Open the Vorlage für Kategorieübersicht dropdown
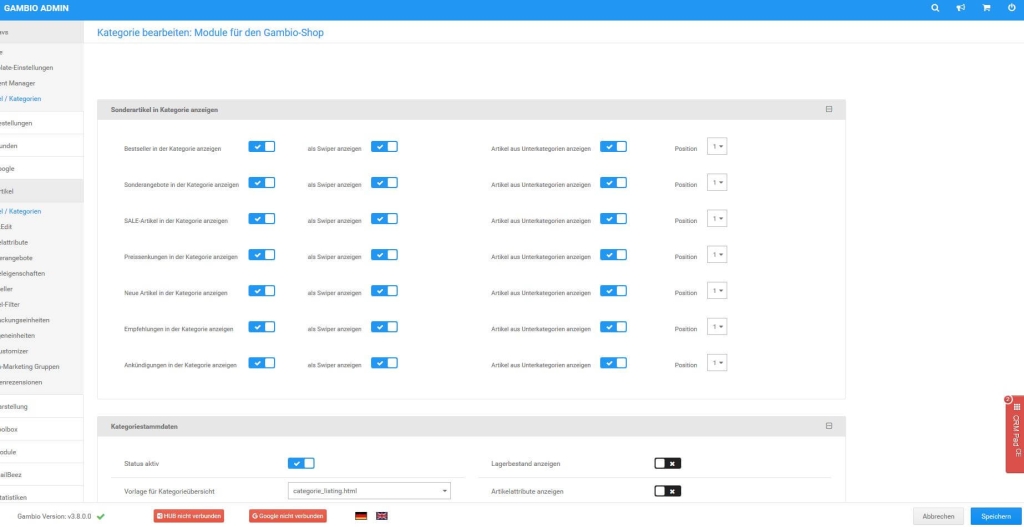This screenshot has height=527, width=1024. [369, 491]
